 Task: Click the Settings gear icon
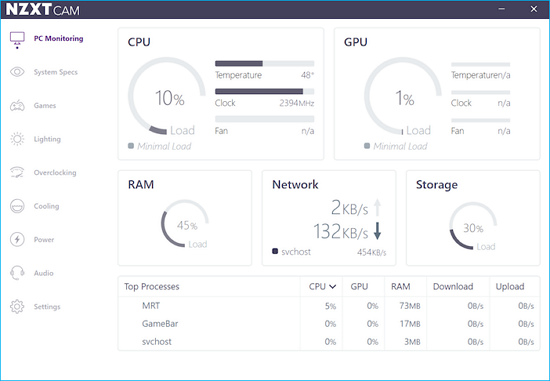pos(17,306)
